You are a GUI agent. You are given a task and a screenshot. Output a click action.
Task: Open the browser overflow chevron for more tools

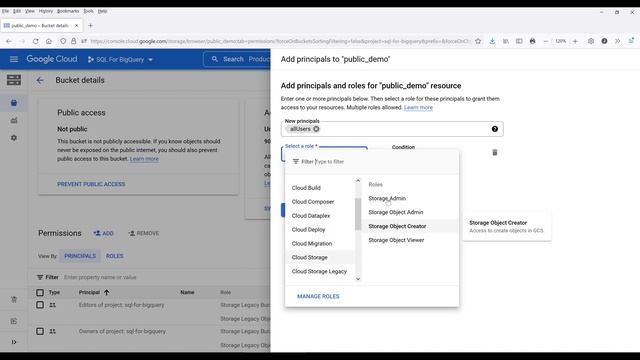coord(618,41)
